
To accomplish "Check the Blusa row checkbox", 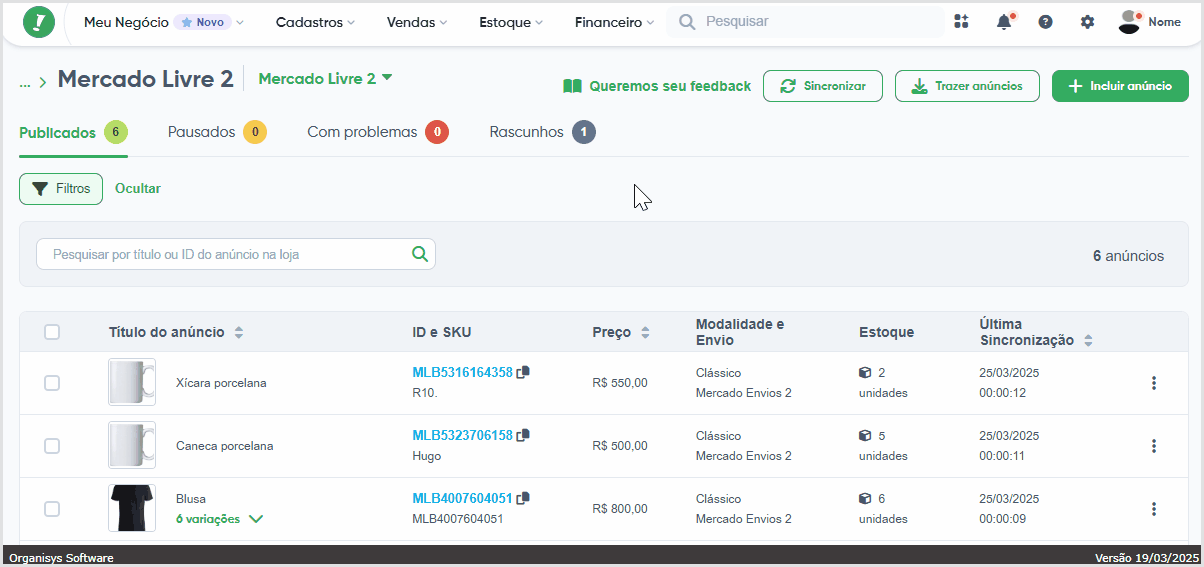I will [x=52, y=509].
